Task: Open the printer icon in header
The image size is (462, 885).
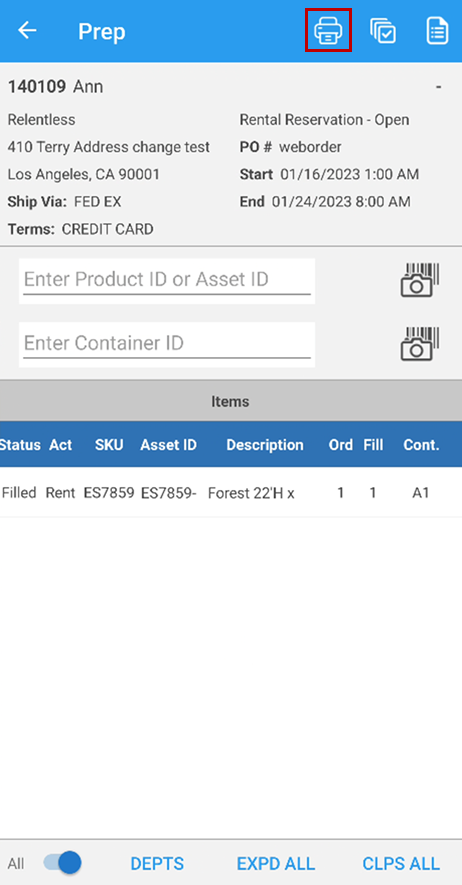Action: 328,30
